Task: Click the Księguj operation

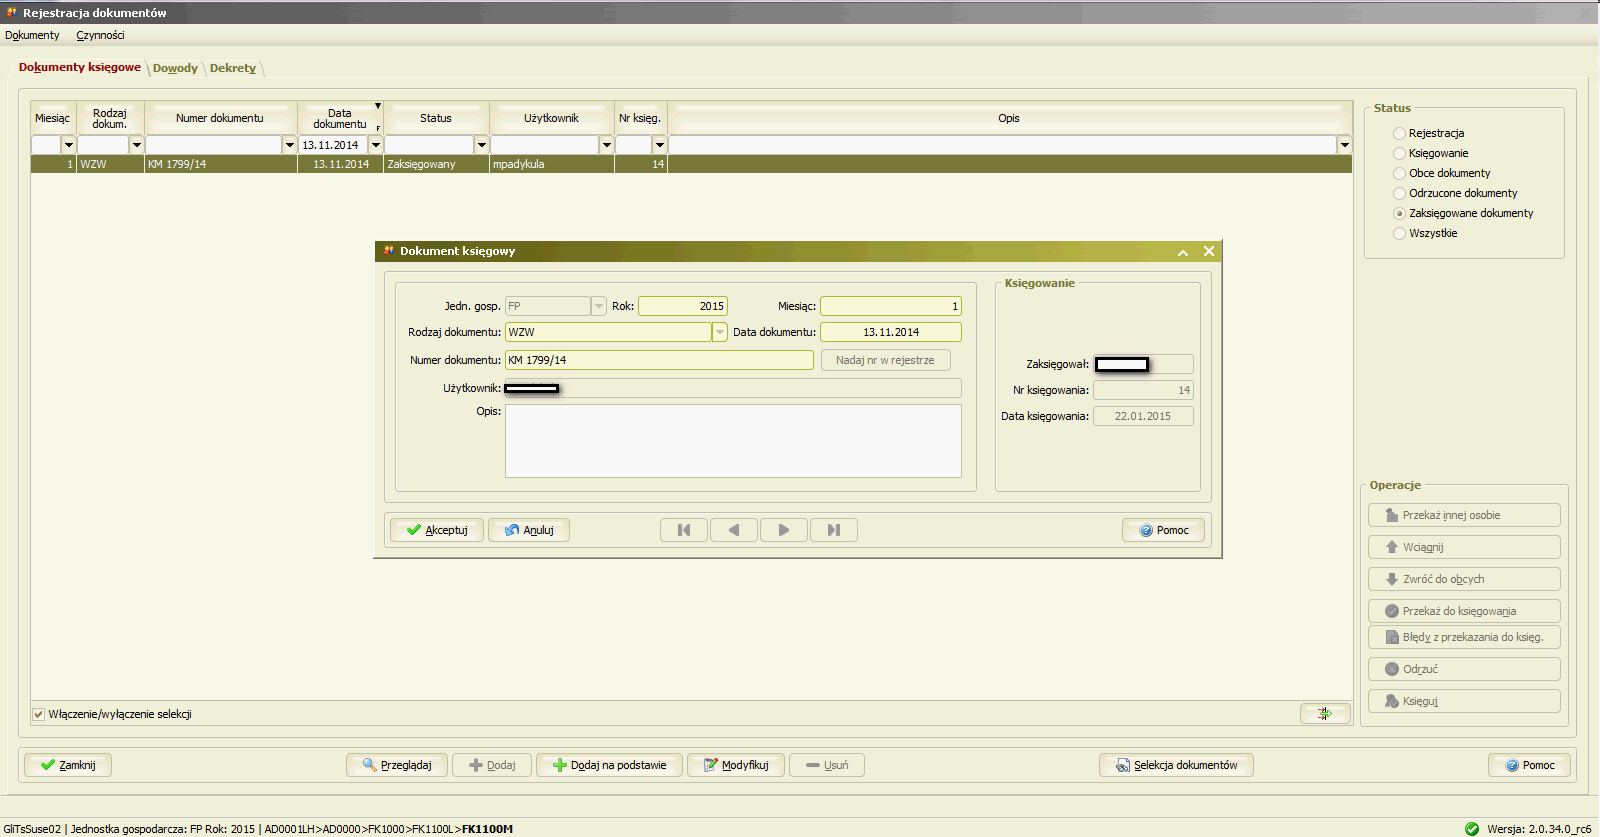Action: coord(1464,701)
